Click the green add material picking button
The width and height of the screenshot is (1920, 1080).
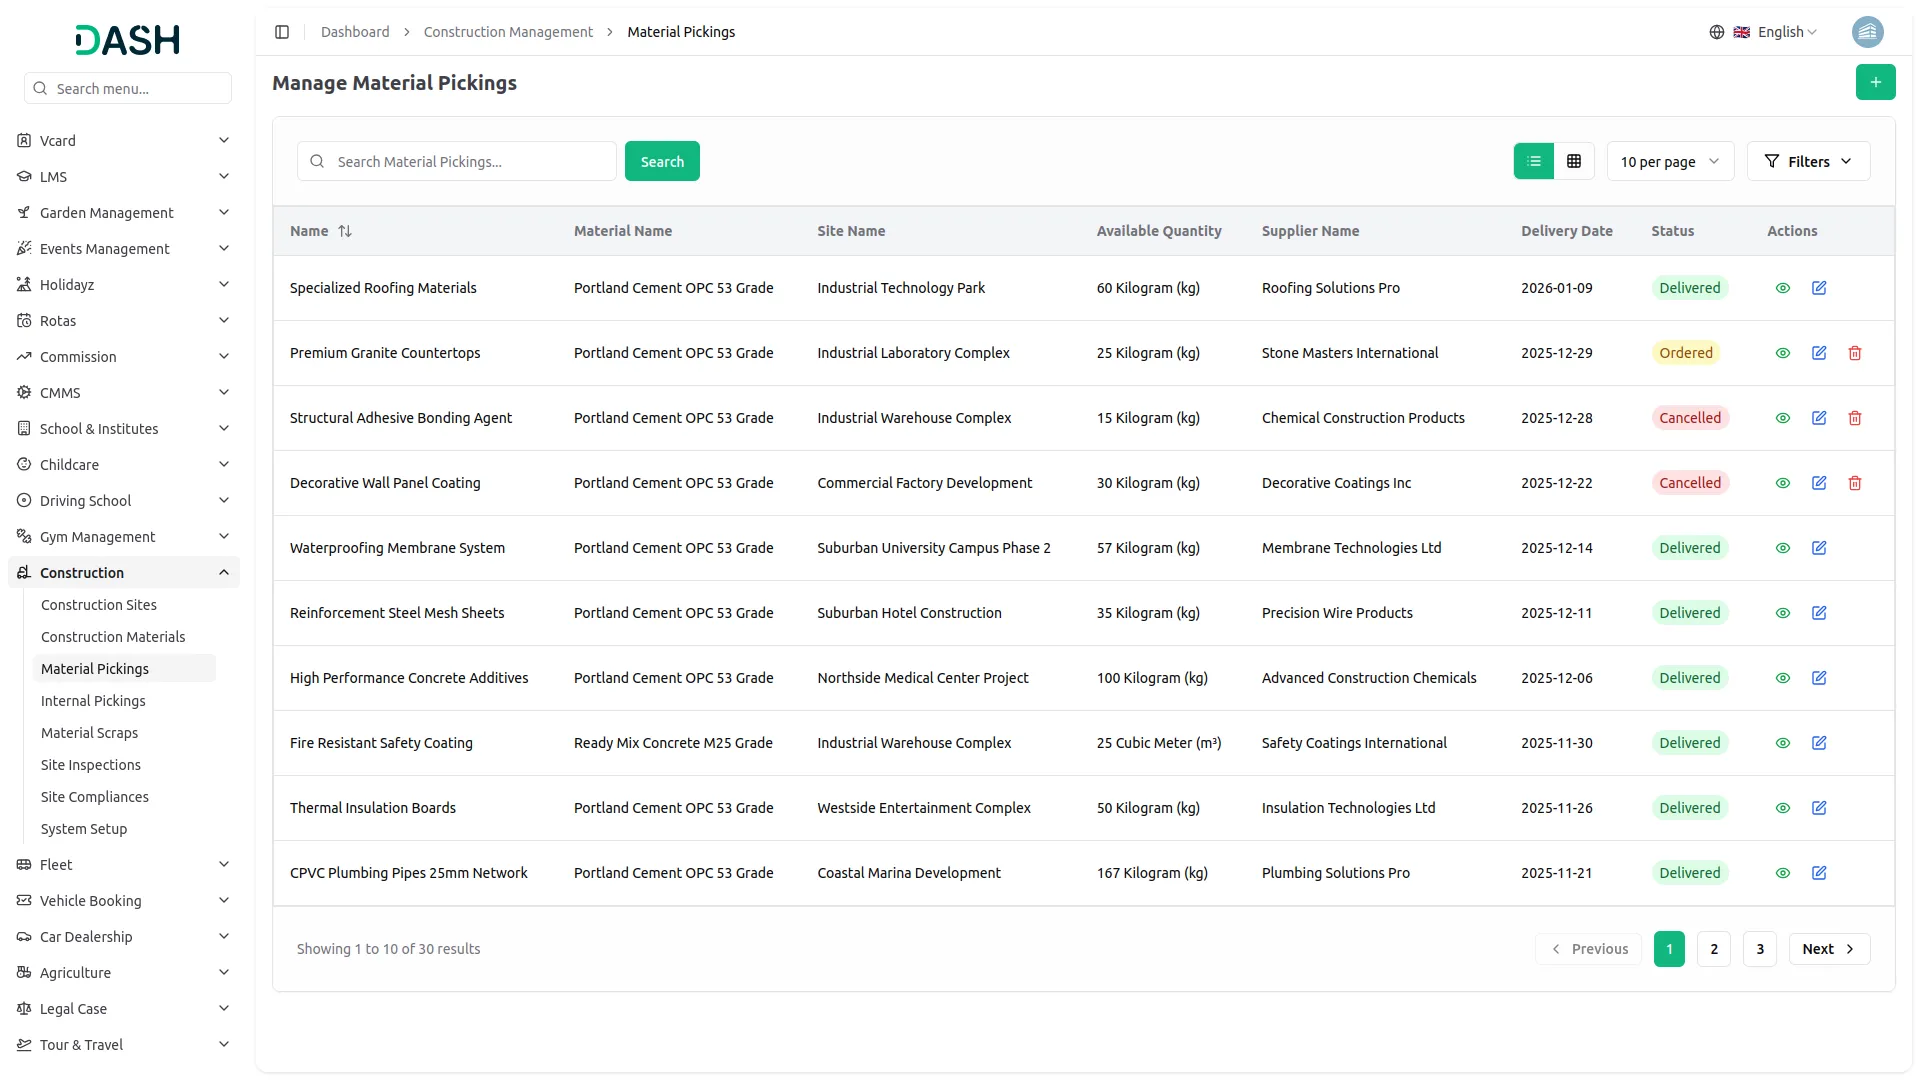[x=1875, y=82]
